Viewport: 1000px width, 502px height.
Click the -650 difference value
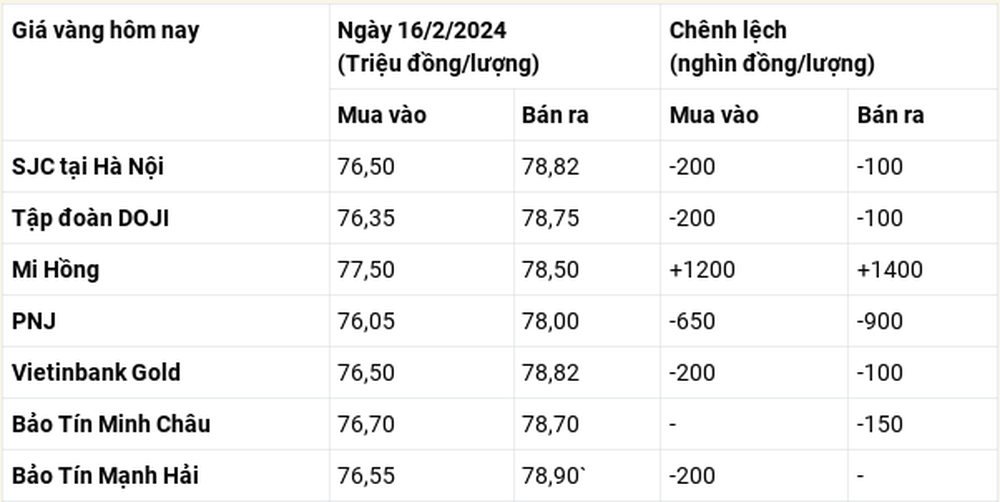pyautogui.click(x=692, y=321)
